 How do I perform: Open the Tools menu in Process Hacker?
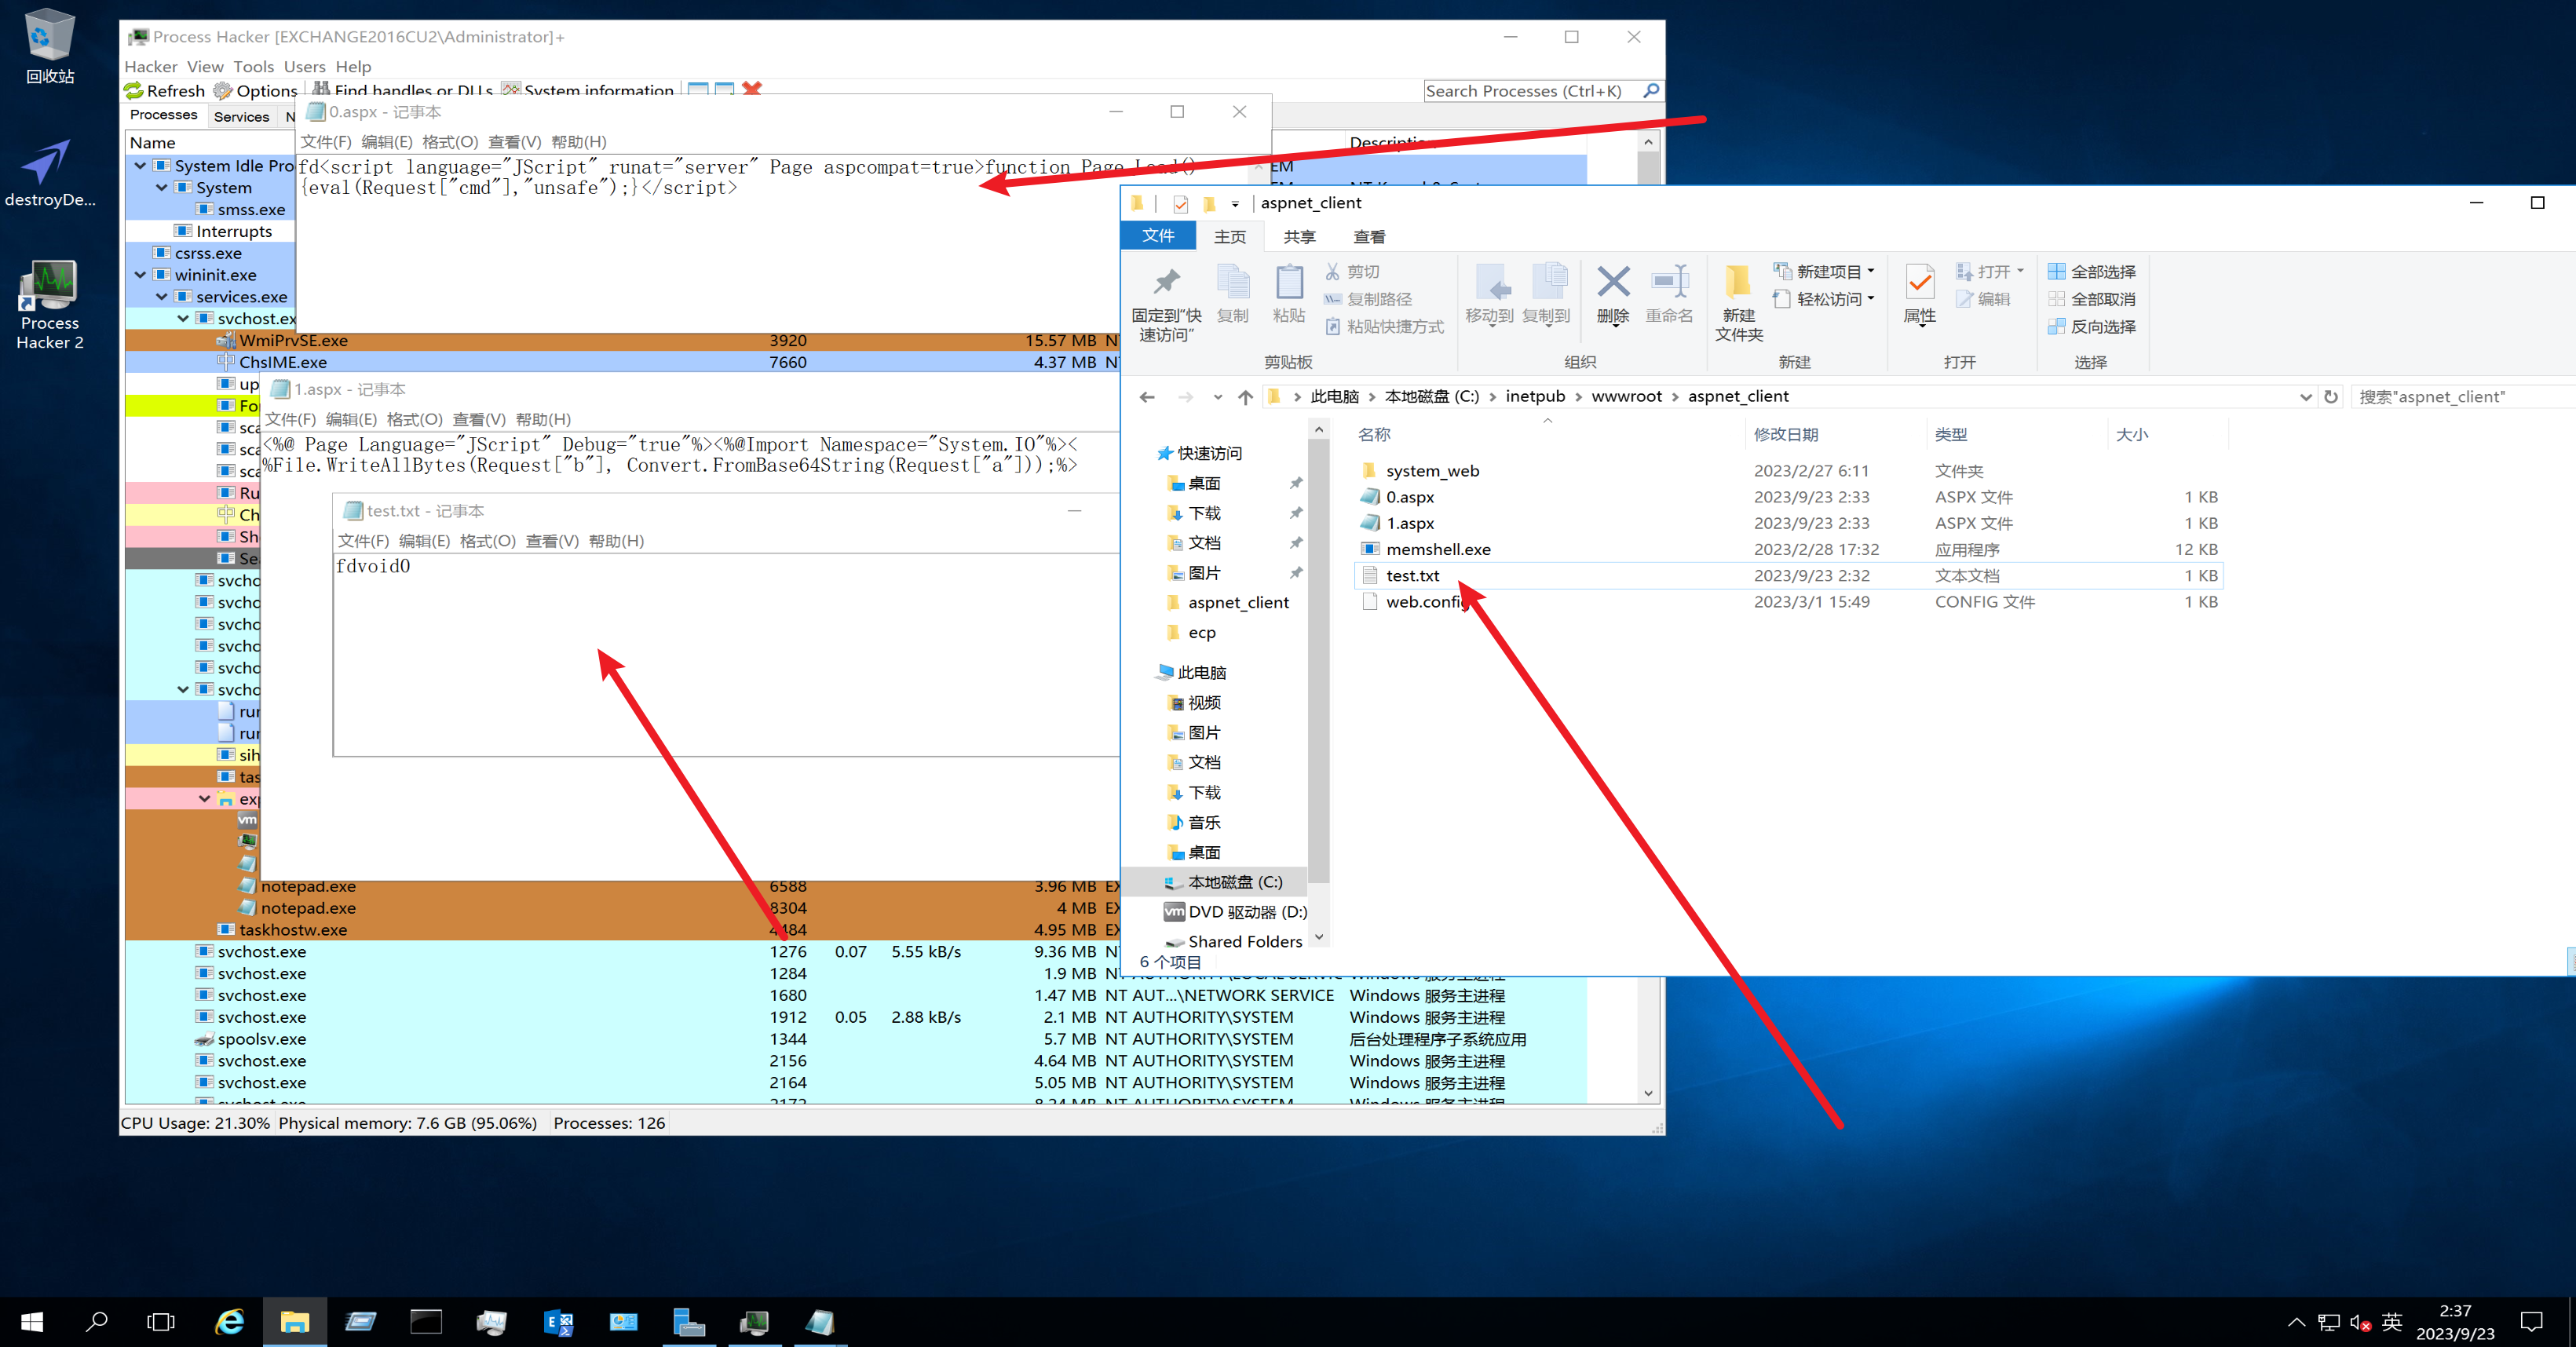pos(253,67)
